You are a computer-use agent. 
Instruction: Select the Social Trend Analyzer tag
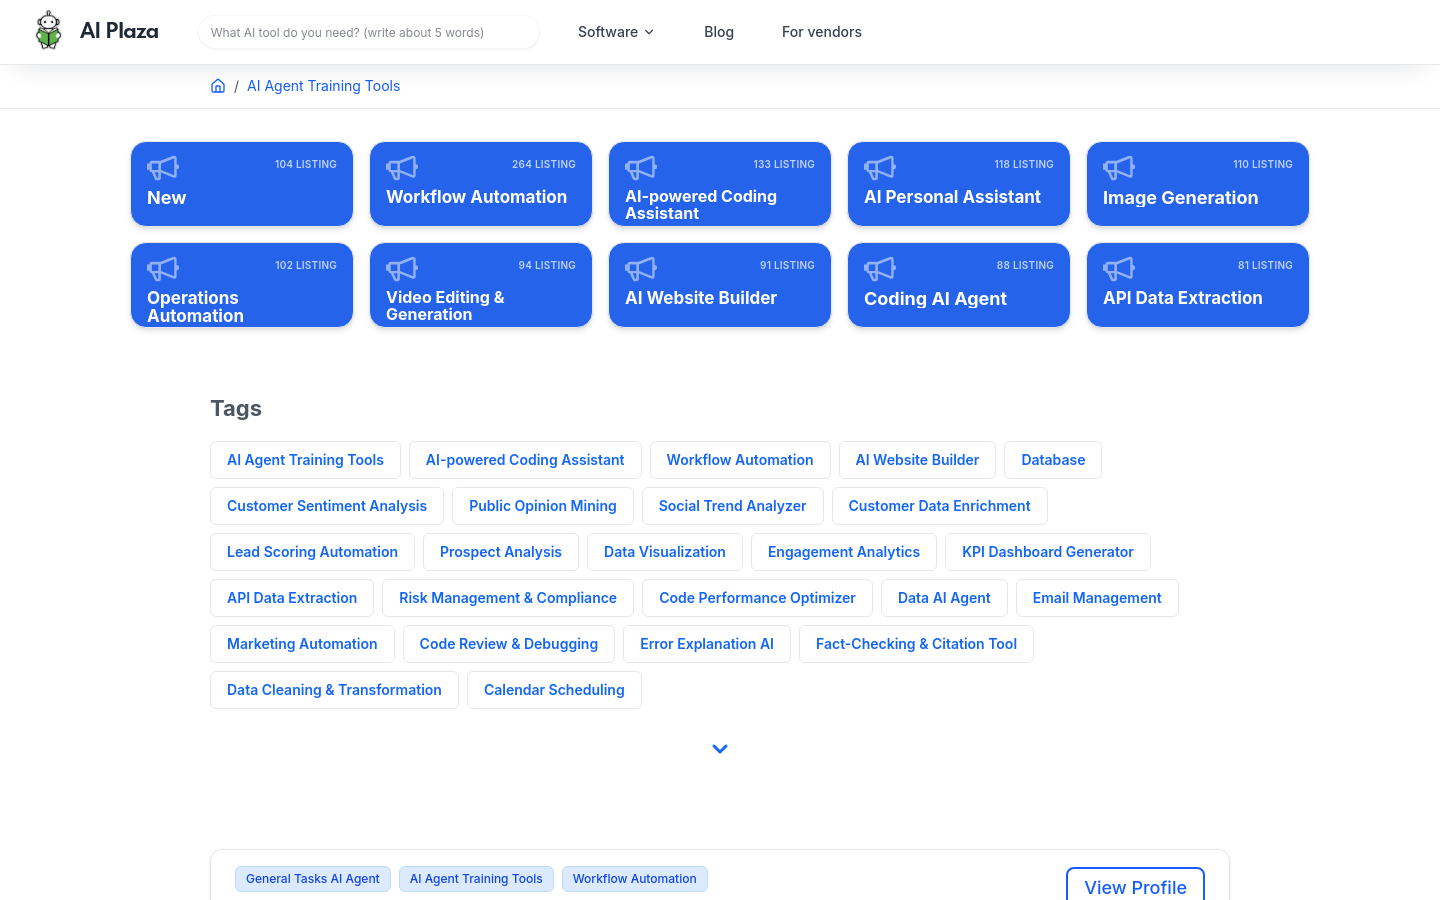pos(732,506)
